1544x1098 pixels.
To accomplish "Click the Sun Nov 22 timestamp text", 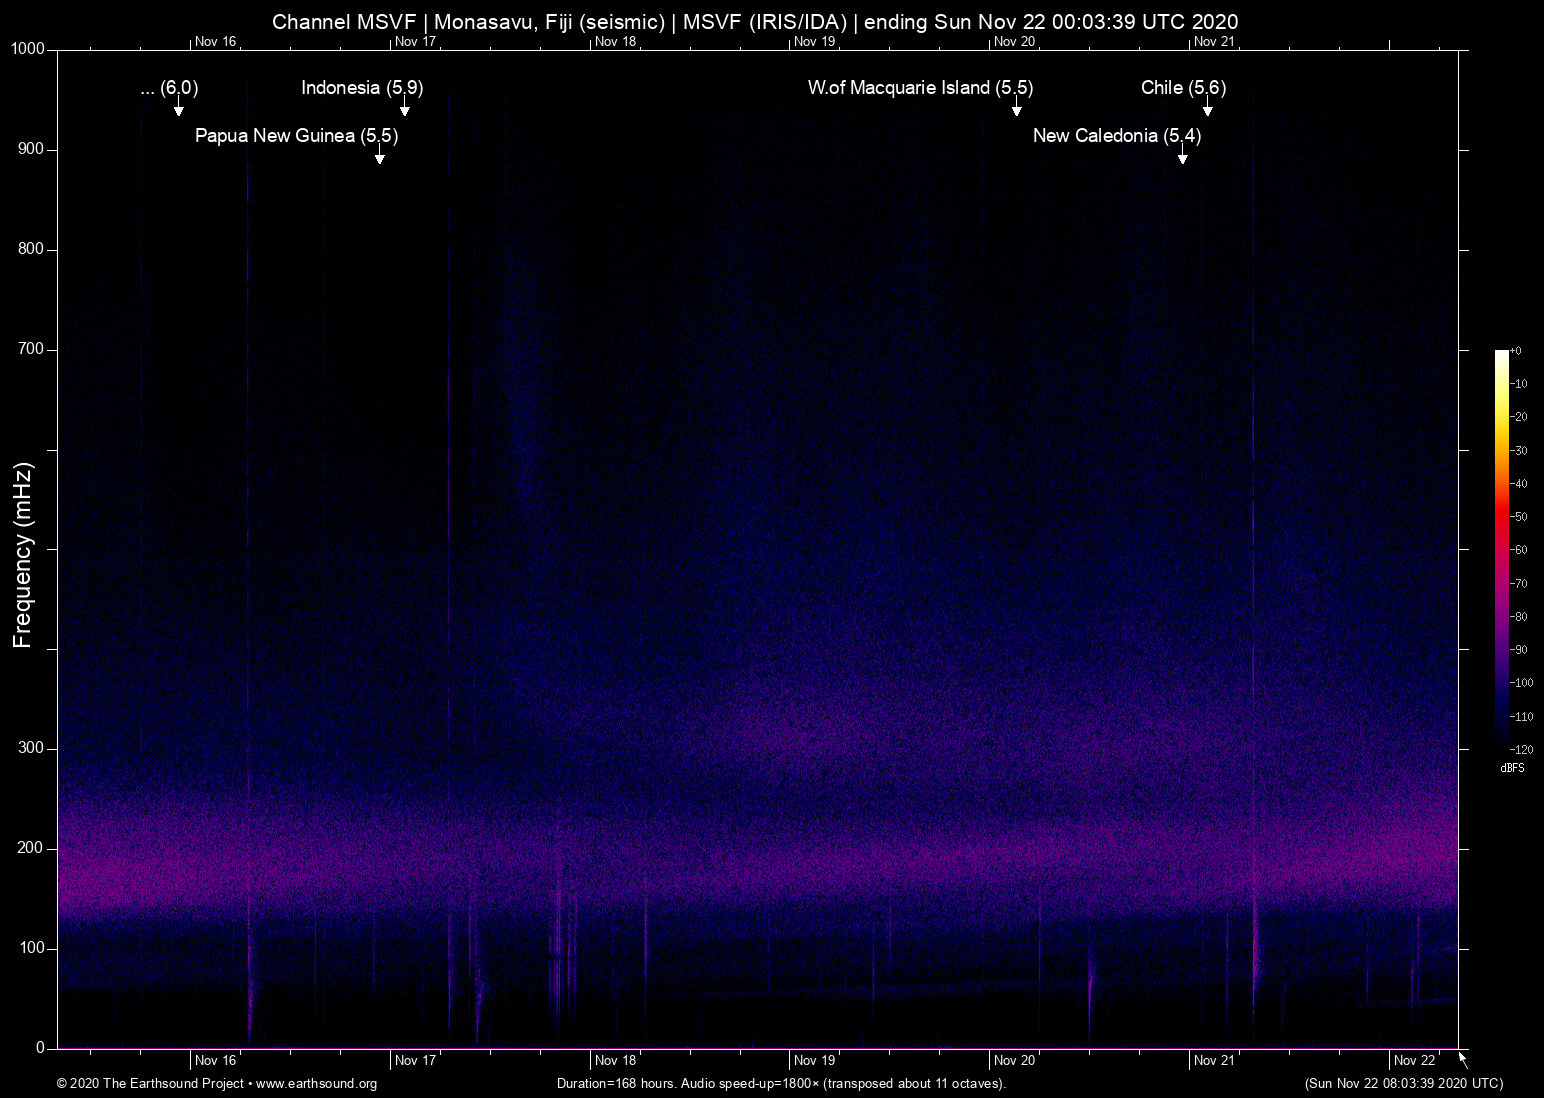I will (1402, 1084).
